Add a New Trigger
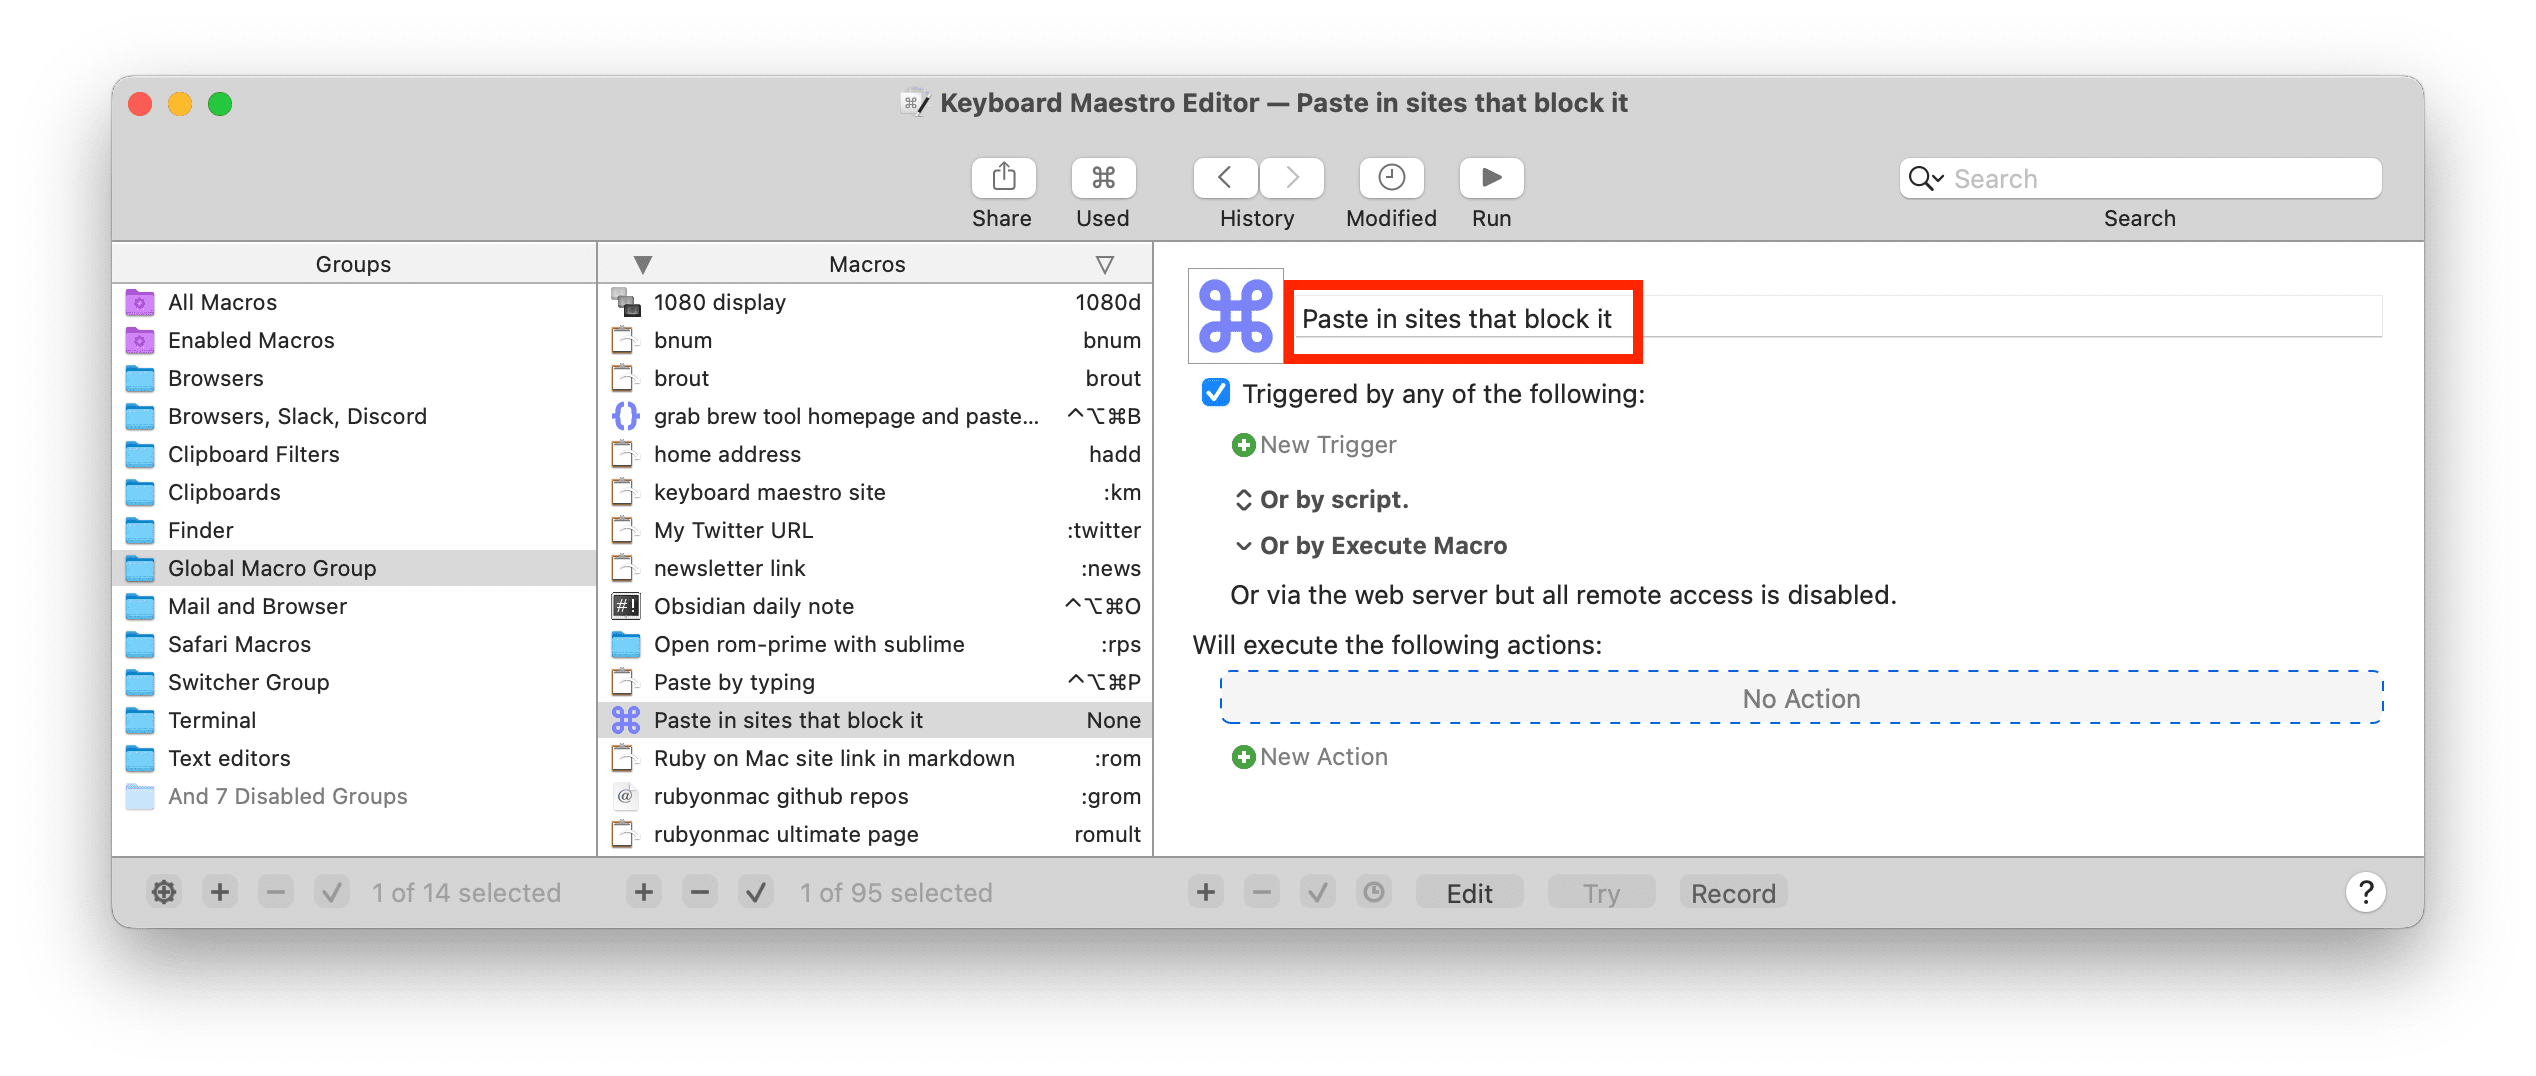The image size is (2536, 1076). coord(1314,445)
